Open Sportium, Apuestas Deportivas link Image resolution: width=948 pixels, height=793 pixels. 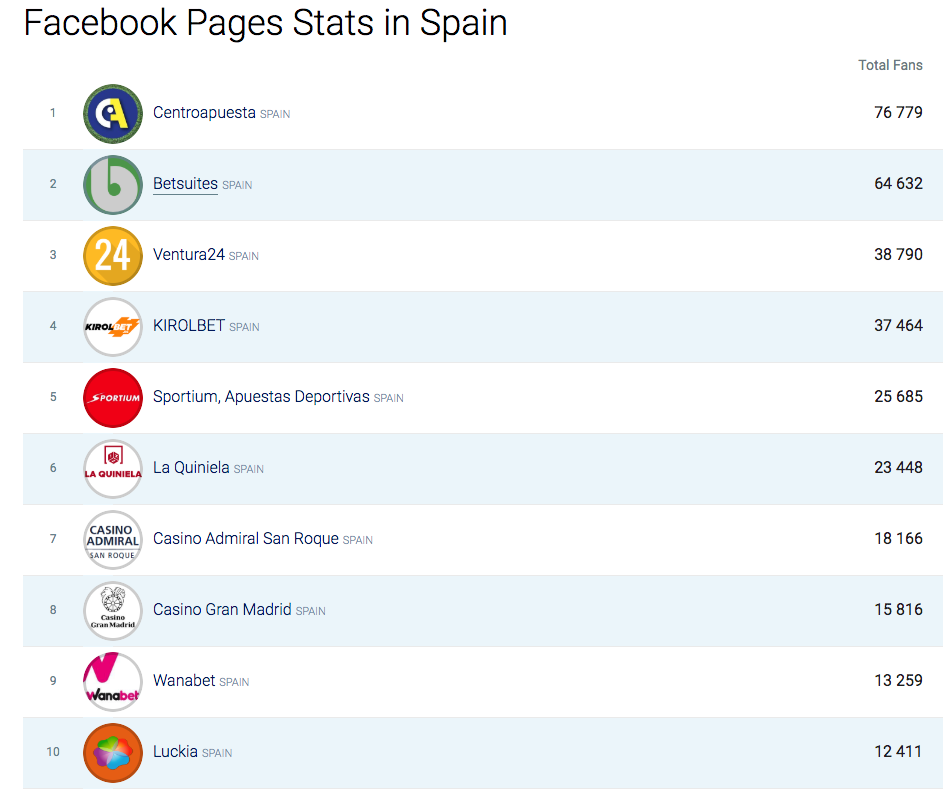click(261, 397)
